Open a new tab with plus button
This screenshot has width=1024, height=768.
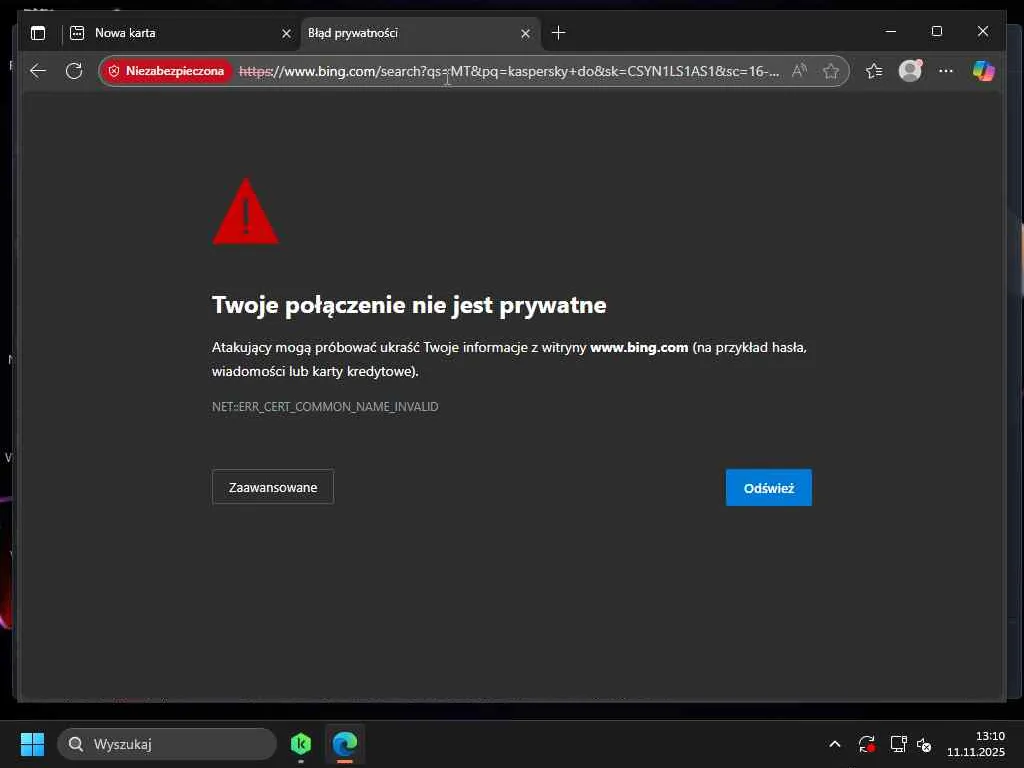(x=558, y=33)
